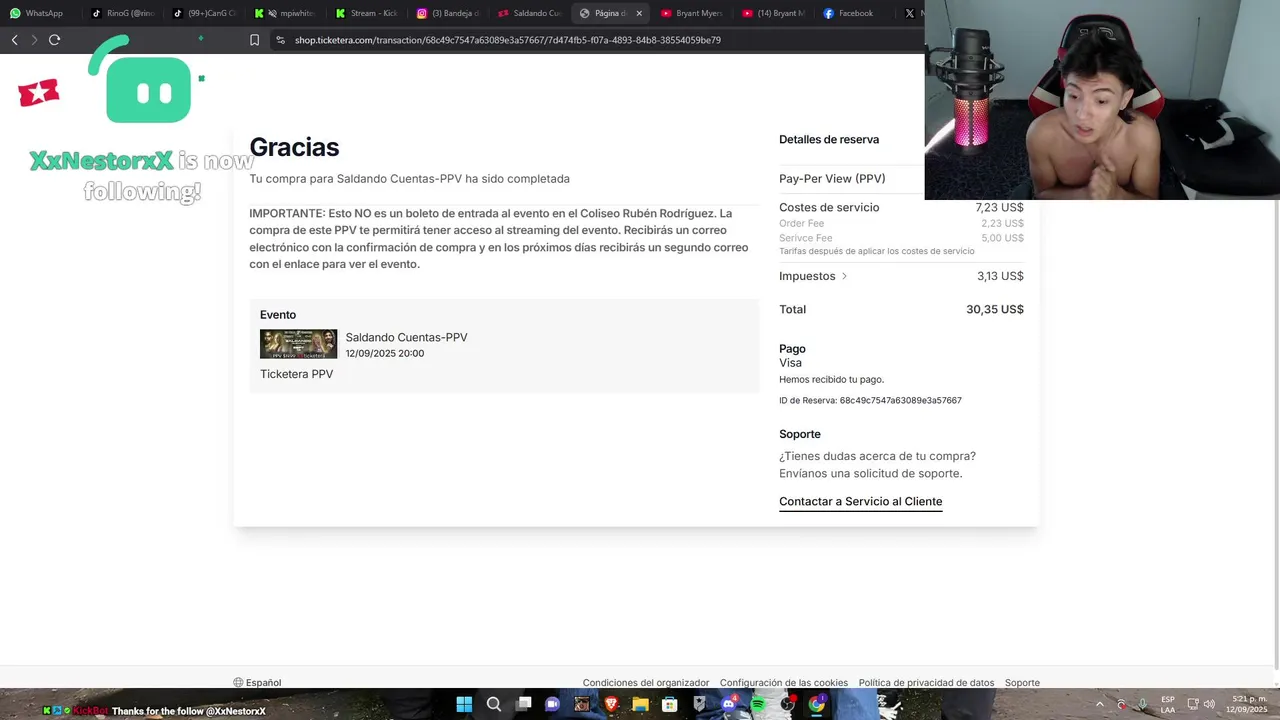
Task: Expand the Impuestos tax breakdown chevron
Action: pos(844,276)
